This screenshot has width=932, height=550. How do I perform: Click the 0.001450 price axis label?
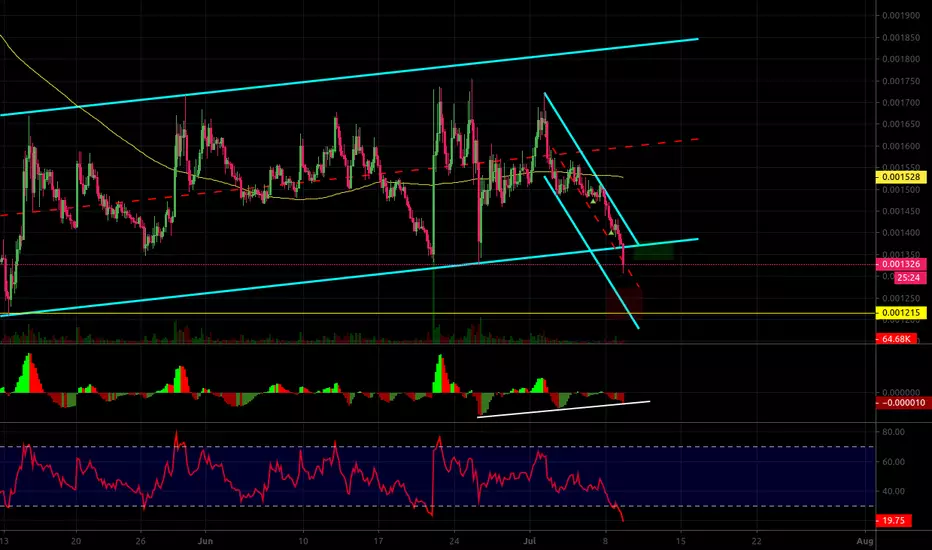tap(901, 211)
